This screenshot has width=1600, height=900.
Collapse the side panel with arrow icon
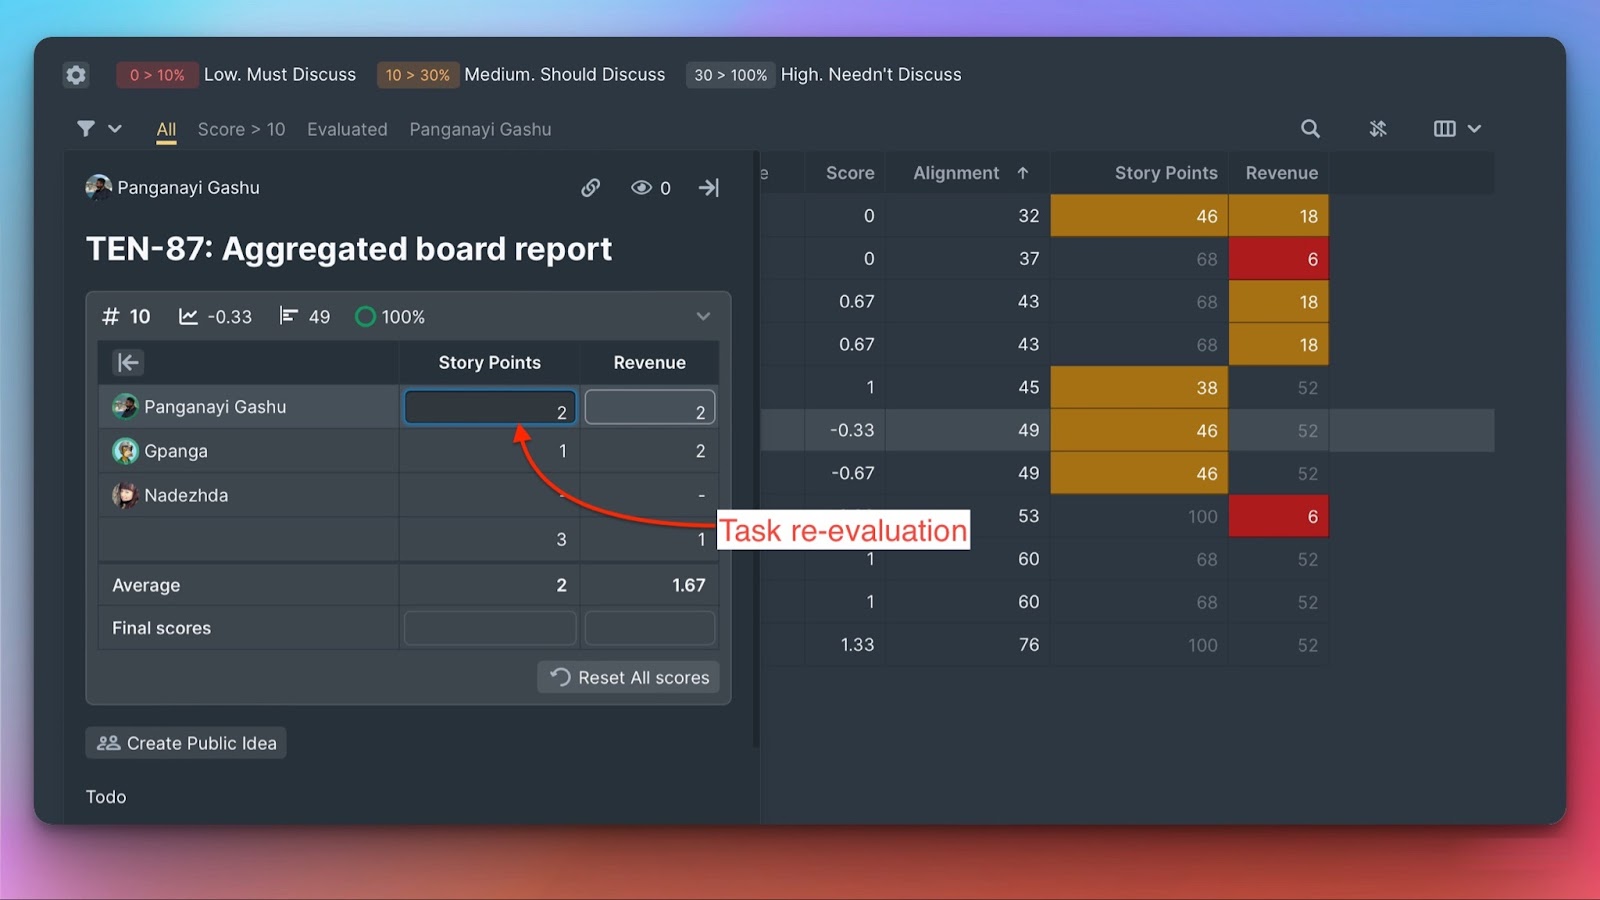click(709, 188)
